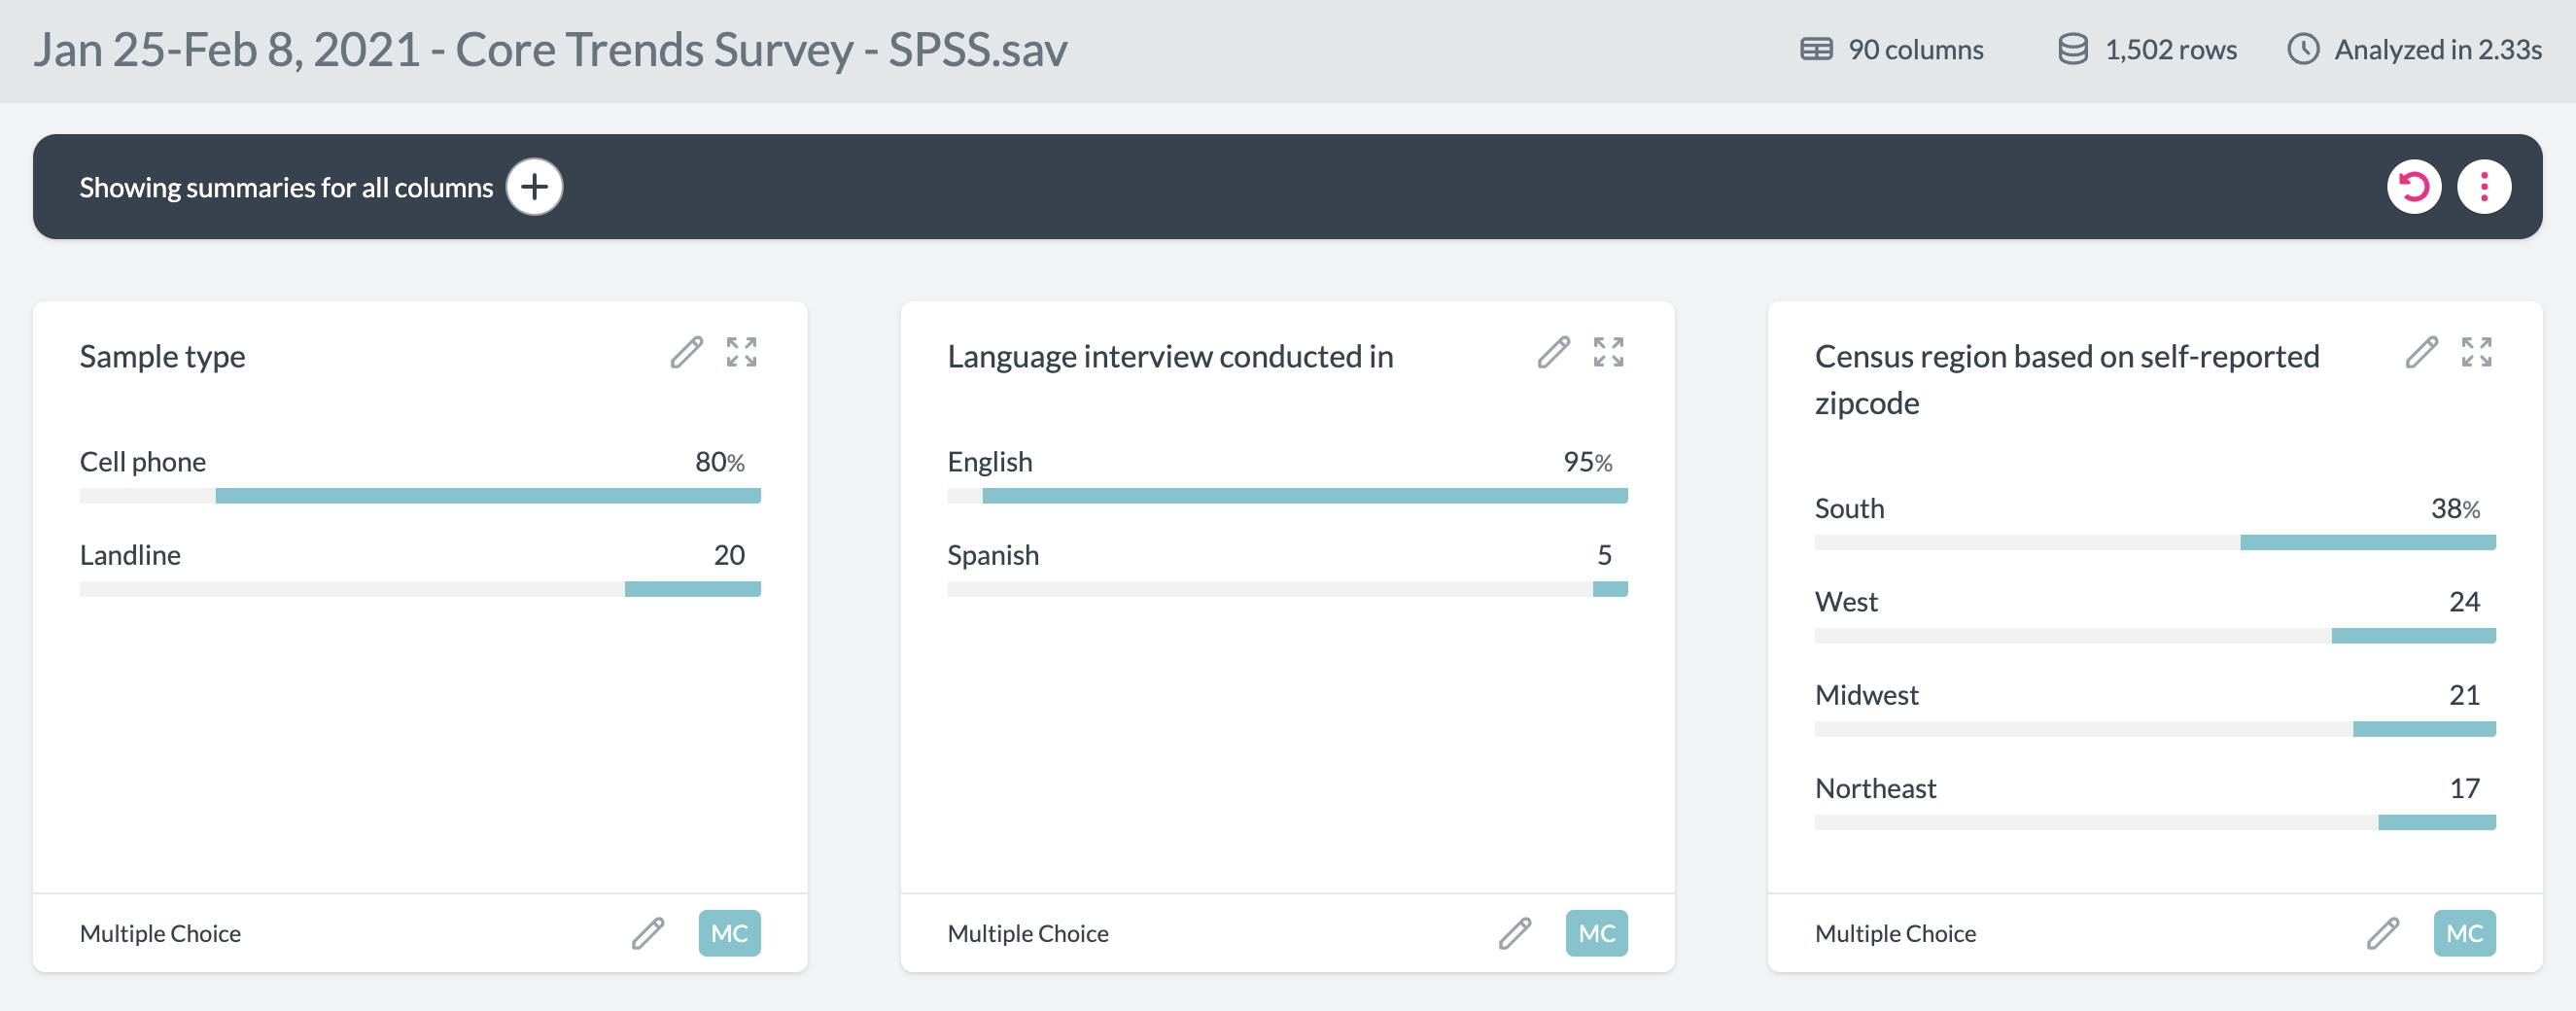Edit the Census region chart

2421,353
